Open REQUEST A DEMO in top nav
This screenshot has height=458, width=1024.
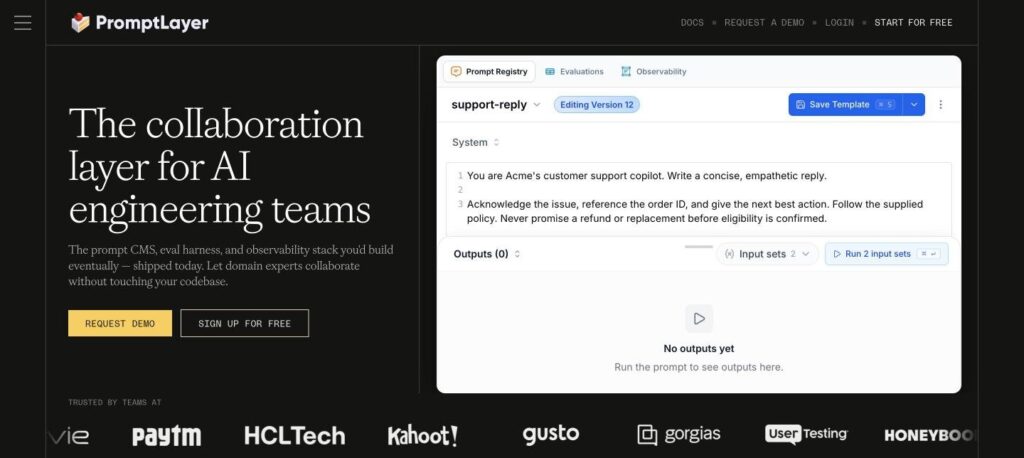[x=764, y=22]
